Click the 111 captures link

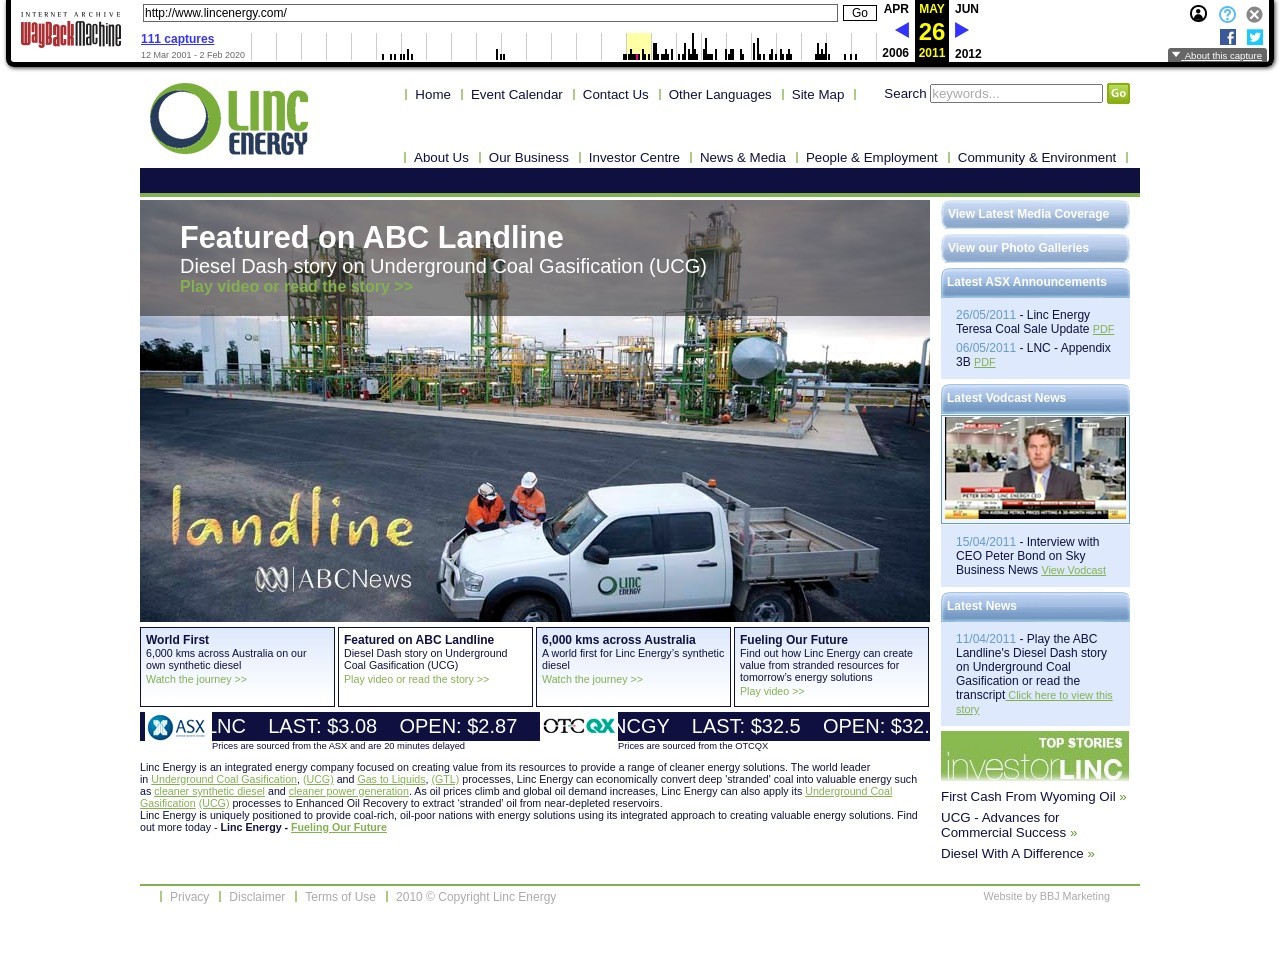[177, 39]
